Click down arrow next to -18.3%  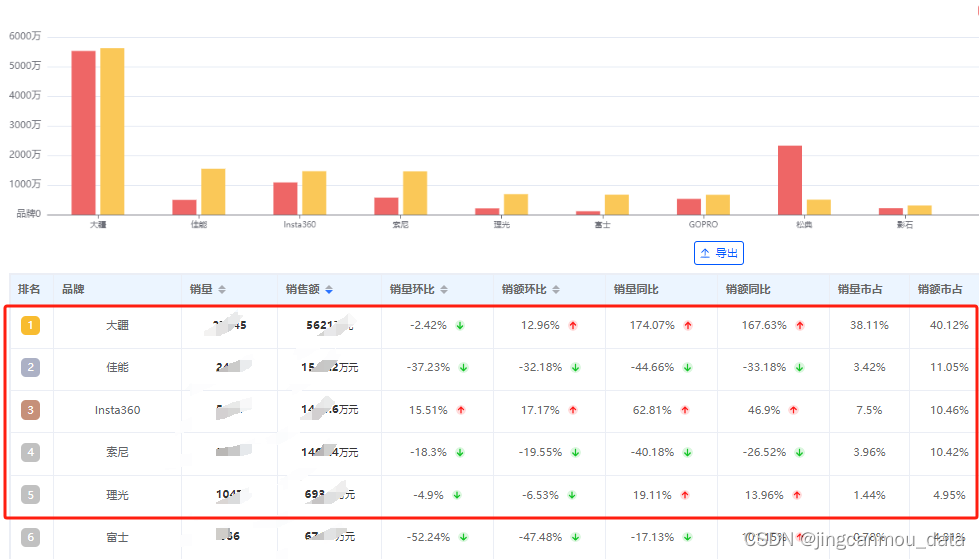coord(460,452)
